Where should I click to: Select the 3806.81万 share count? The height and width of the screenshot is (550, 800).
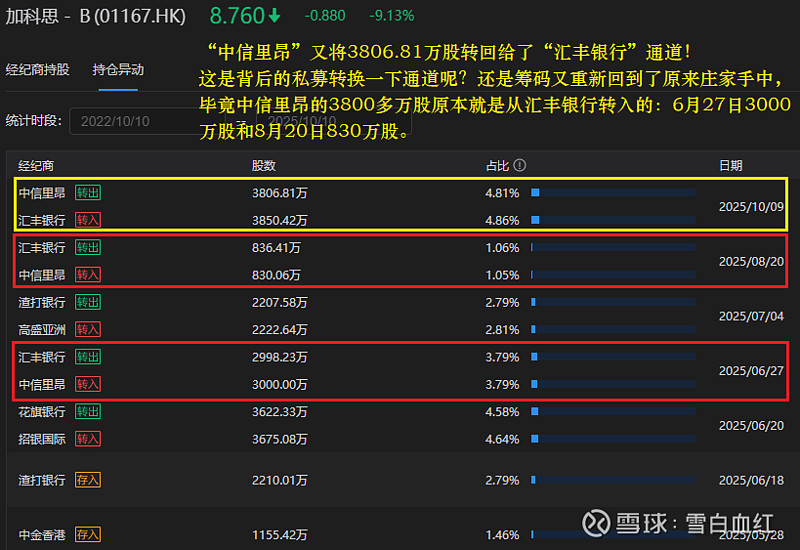coord(280,193)
